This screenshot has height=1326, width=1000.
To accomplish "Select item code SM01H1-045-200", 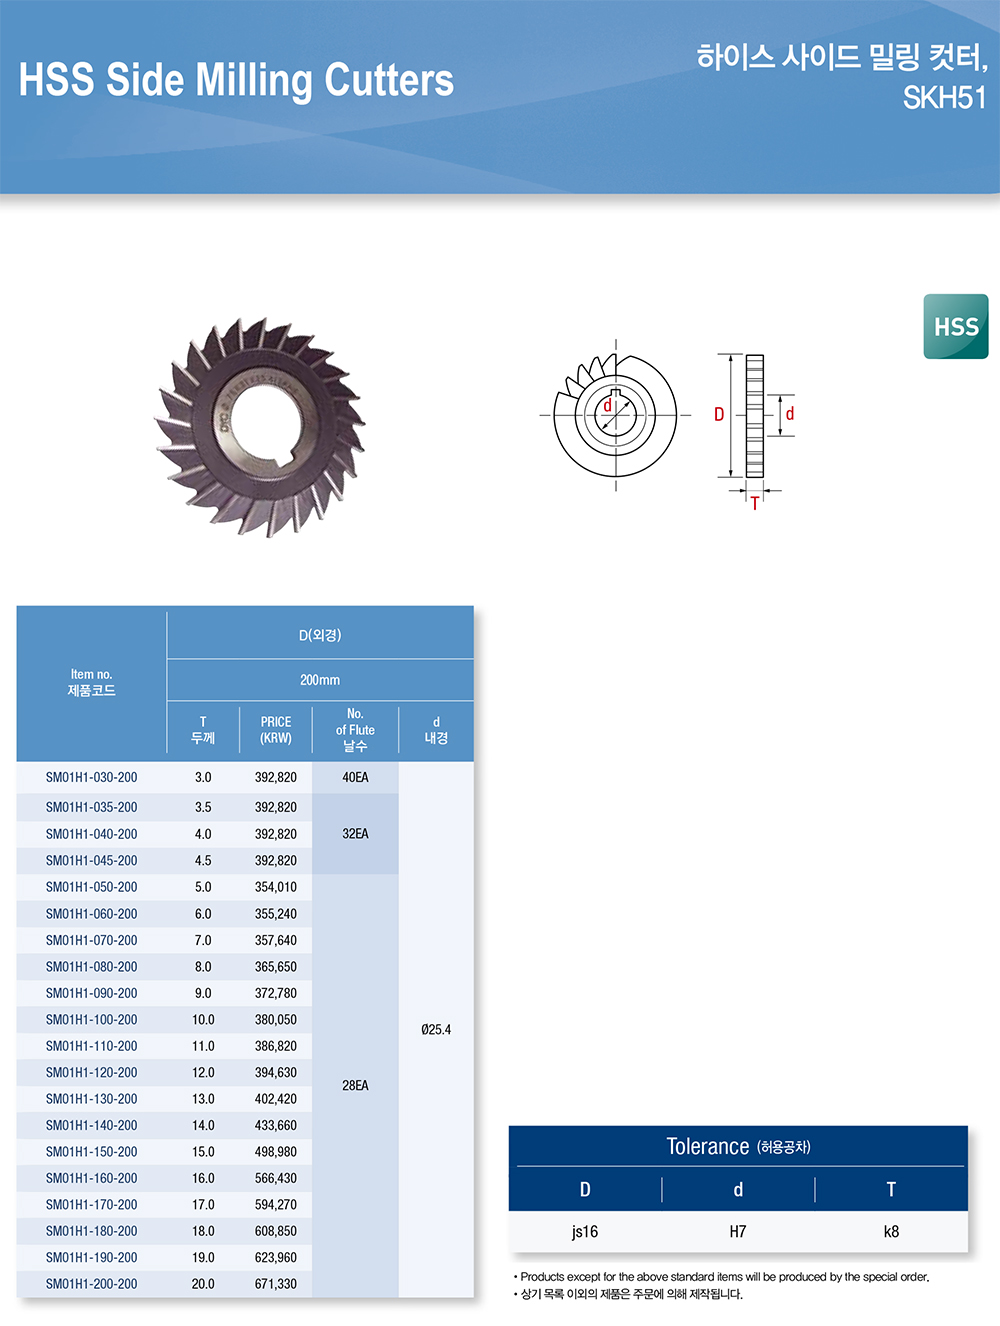I will click(92, 860).
